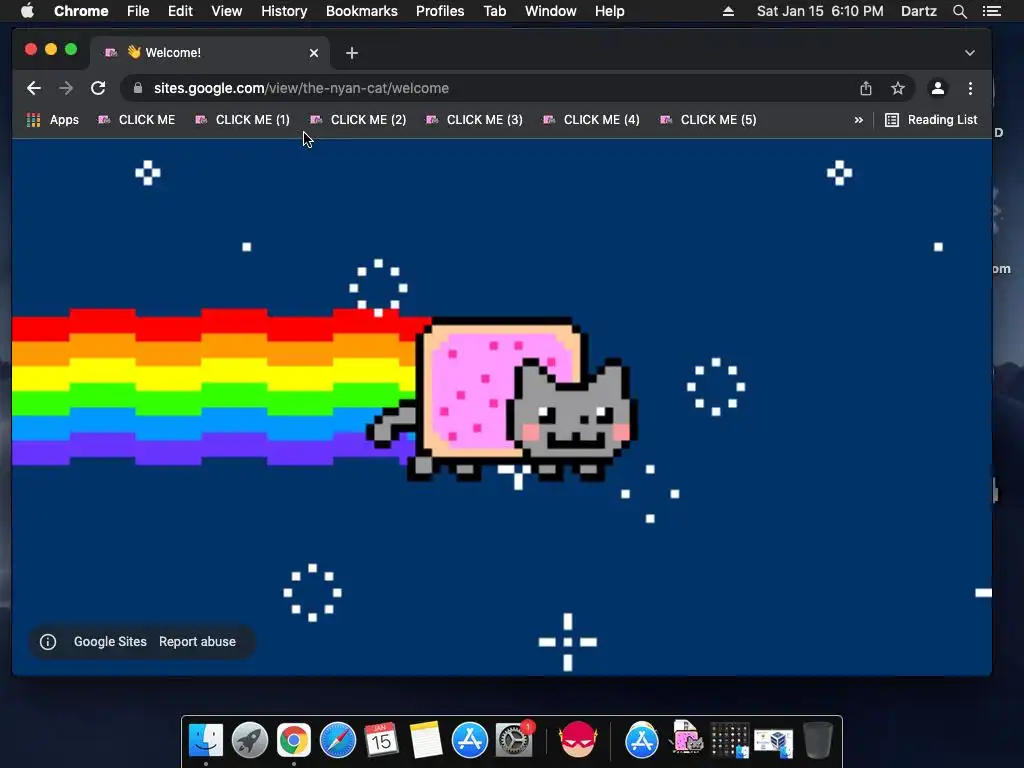1024x768 pixels.
Task: Open the CLICK ME (5) bookmark
Action: (708, 120)
